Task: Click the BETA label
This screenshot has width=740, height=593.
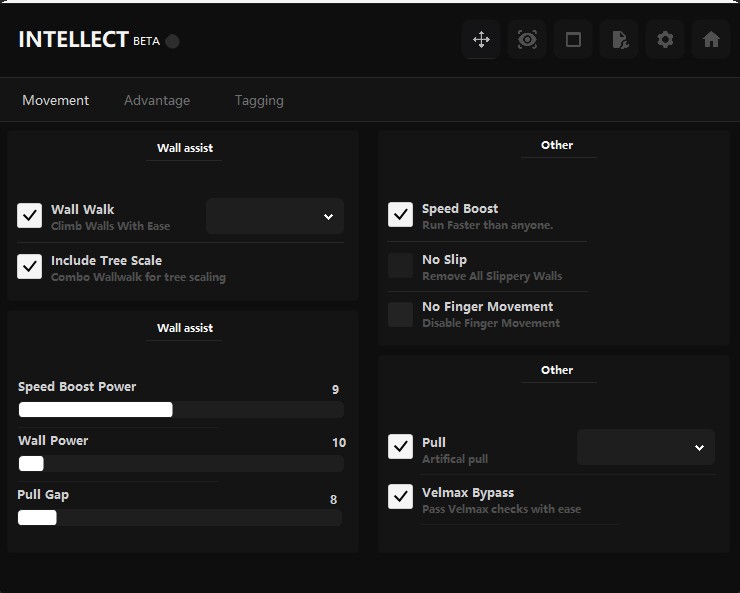Action: [x=146, y=42]
